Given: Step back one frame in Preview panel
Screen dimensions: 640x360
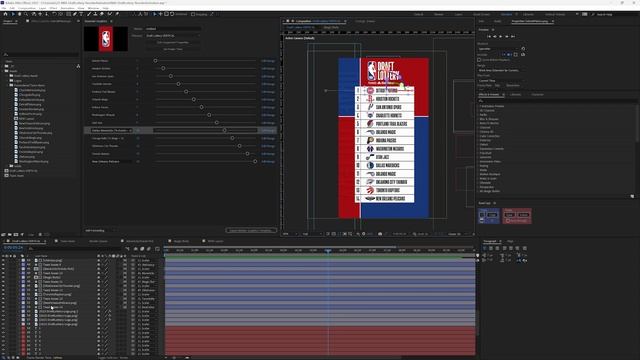Looking at the screenshot, I should 495,36.
